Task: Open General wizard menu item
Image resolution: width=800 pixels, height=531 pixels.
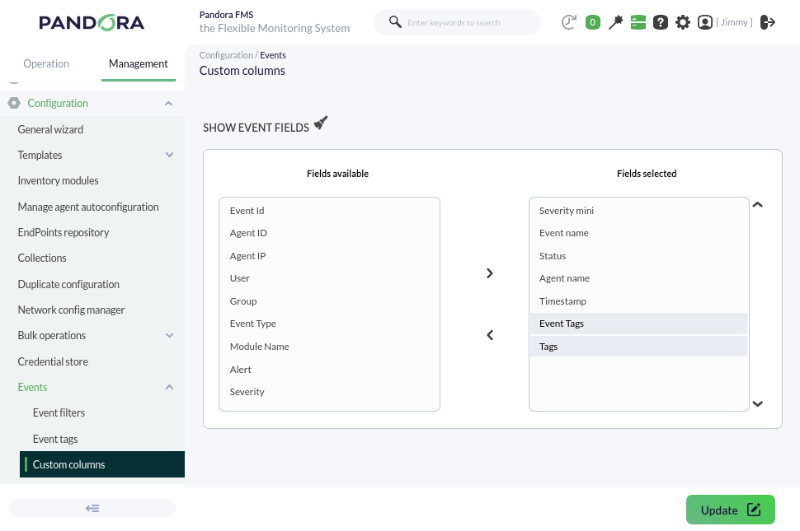Action: tap(50, 129)
